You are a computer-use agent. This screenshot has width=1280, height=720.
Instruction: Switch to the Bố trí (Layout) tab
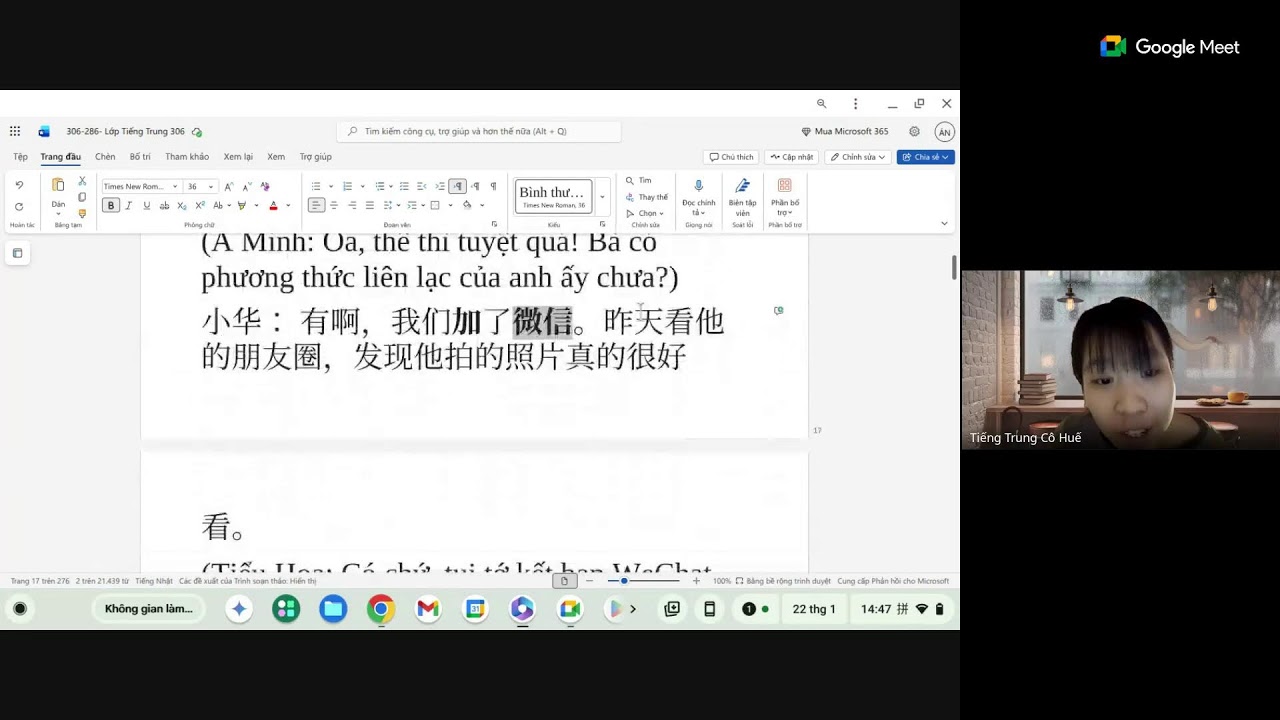pyautogui.click(x=140, y=157)
